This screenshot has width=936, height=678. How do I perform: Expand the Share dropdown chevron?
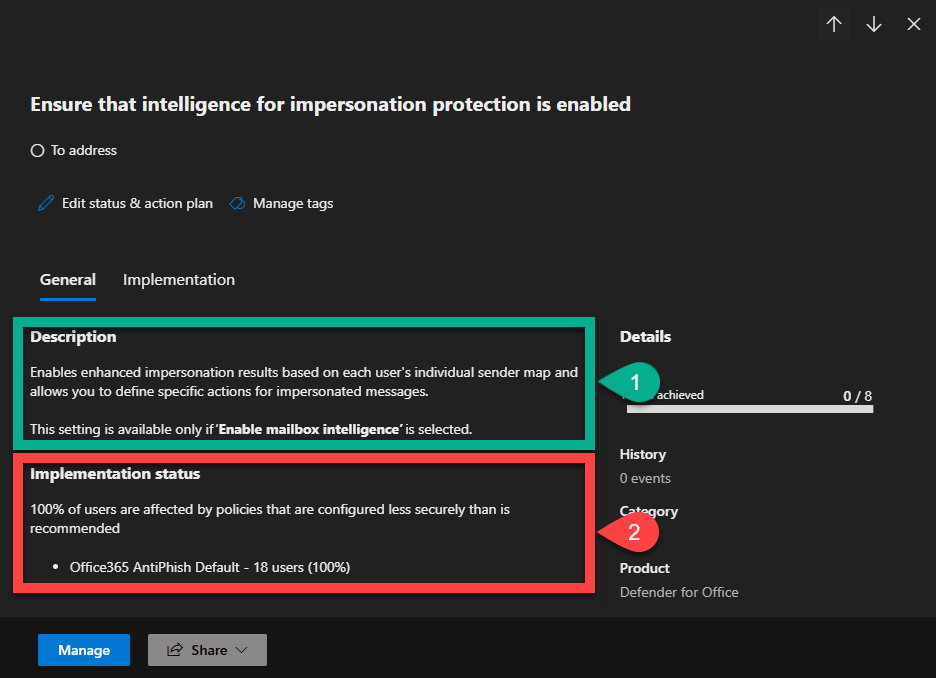click(x=241, y=650)
